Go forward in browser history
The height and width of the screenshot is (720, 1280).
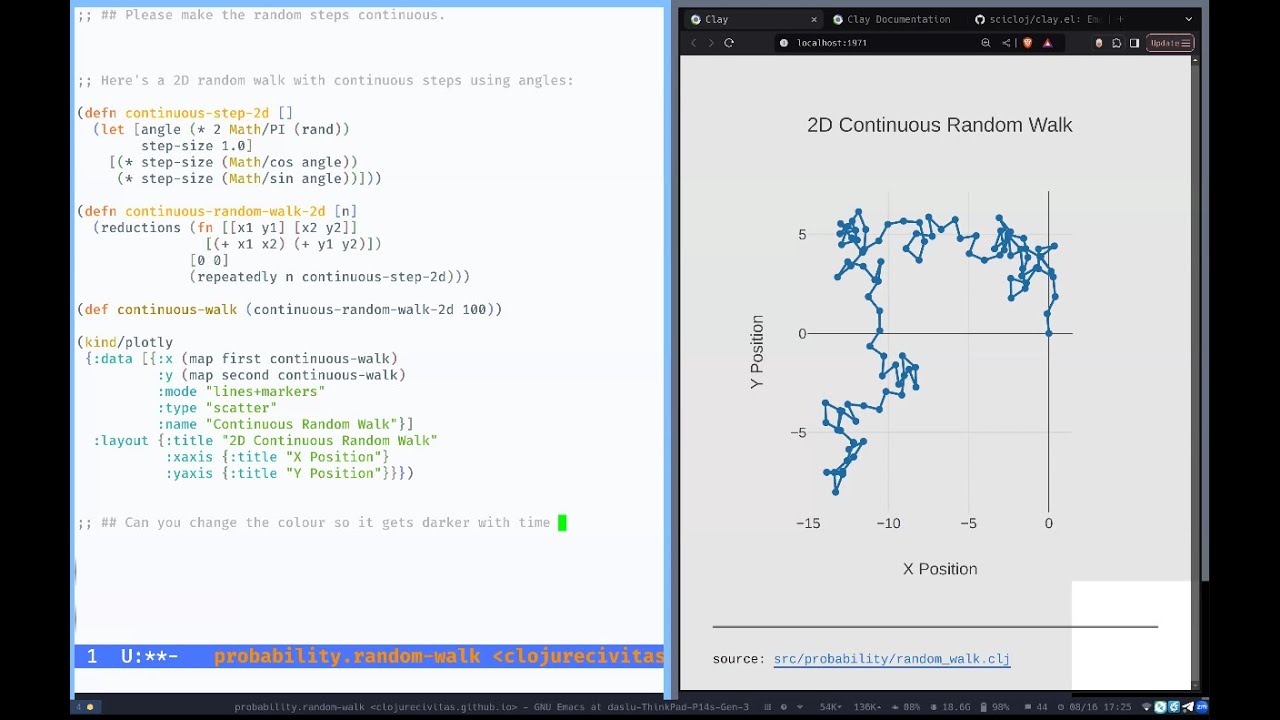(711, 43)
